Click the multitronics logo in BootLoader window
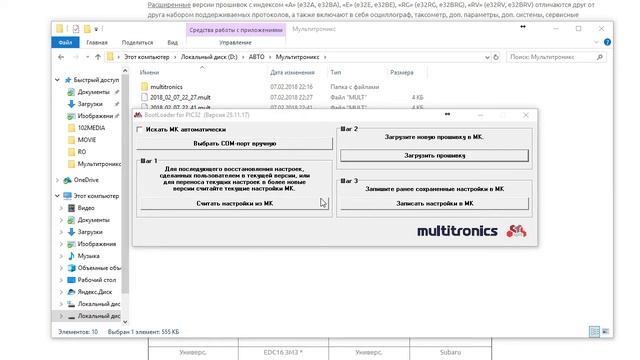The width and height of the screenshot is (640, 360). point(471,231)
